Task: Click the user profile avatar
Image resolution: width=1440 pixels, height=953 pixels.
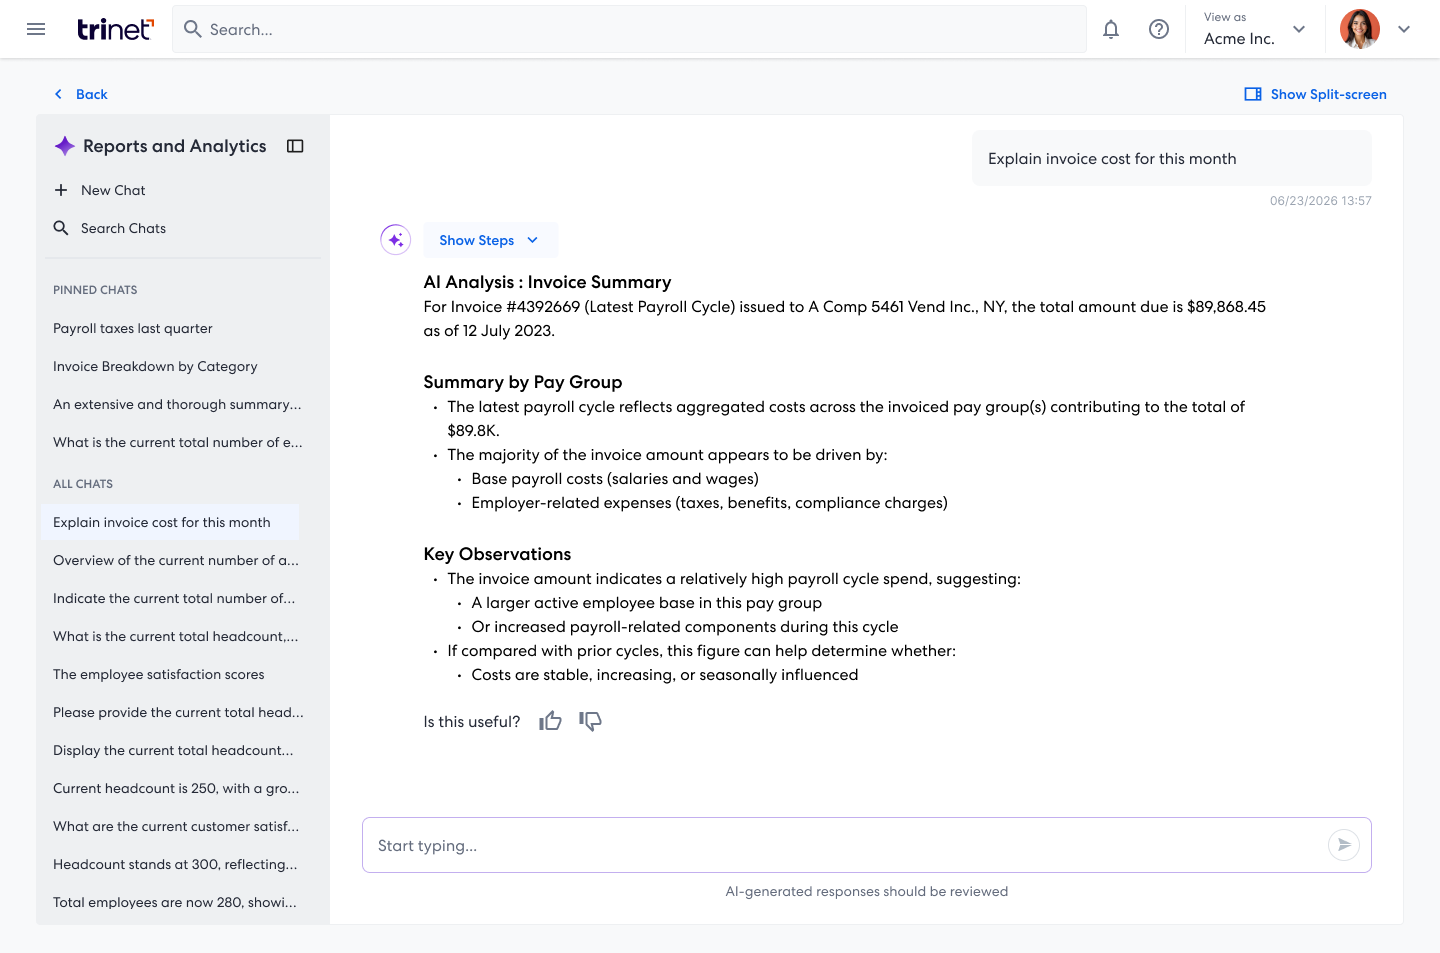Action: point(1360,29)
